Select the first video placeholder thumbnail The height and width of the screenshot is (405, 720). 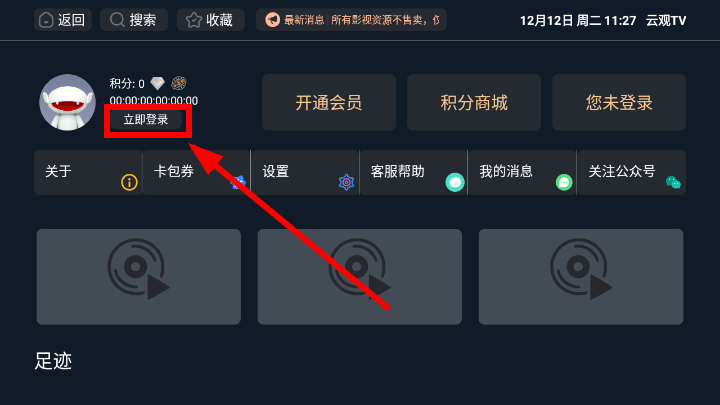point(139,277)
